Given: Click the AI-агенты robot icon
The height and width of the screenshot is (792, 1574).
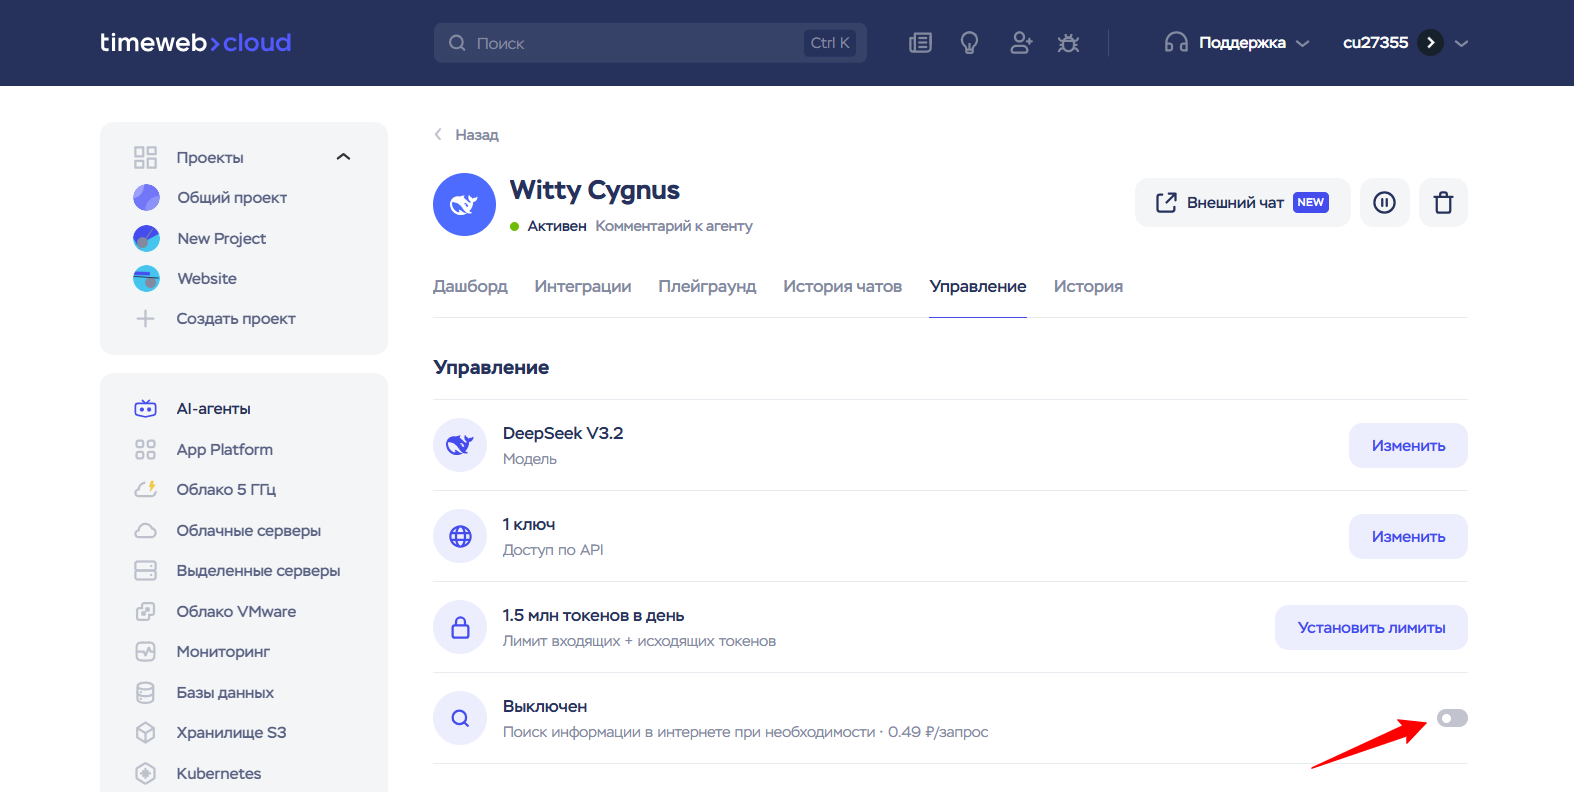Looking at the screenshot, I should click(x=145, y=408).
